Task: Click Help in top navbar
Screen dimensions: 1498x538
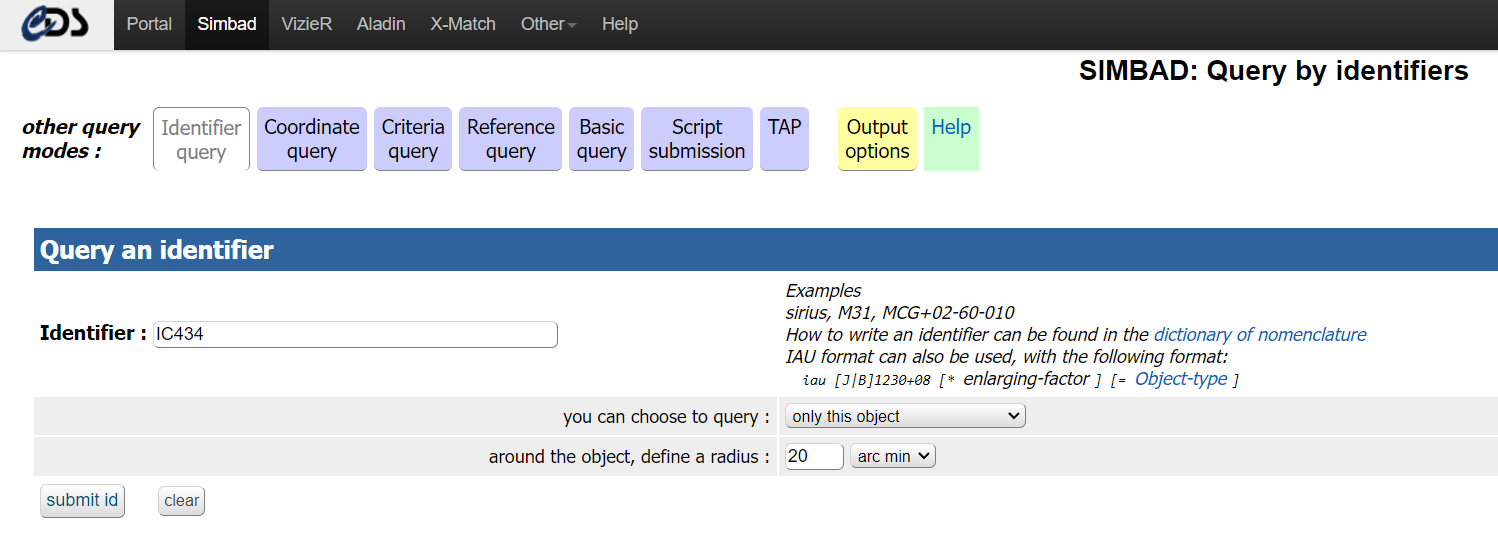Action: 620,24
